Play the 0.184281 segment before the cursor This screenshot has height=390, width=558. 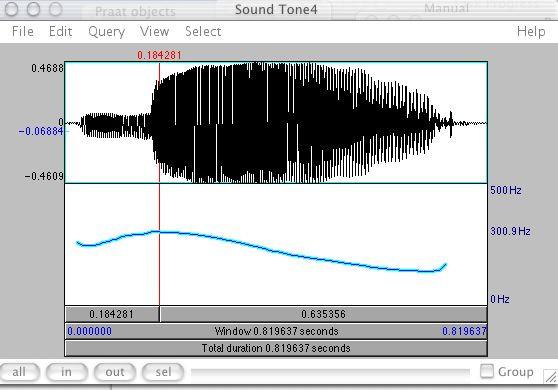tap(112, 314)
